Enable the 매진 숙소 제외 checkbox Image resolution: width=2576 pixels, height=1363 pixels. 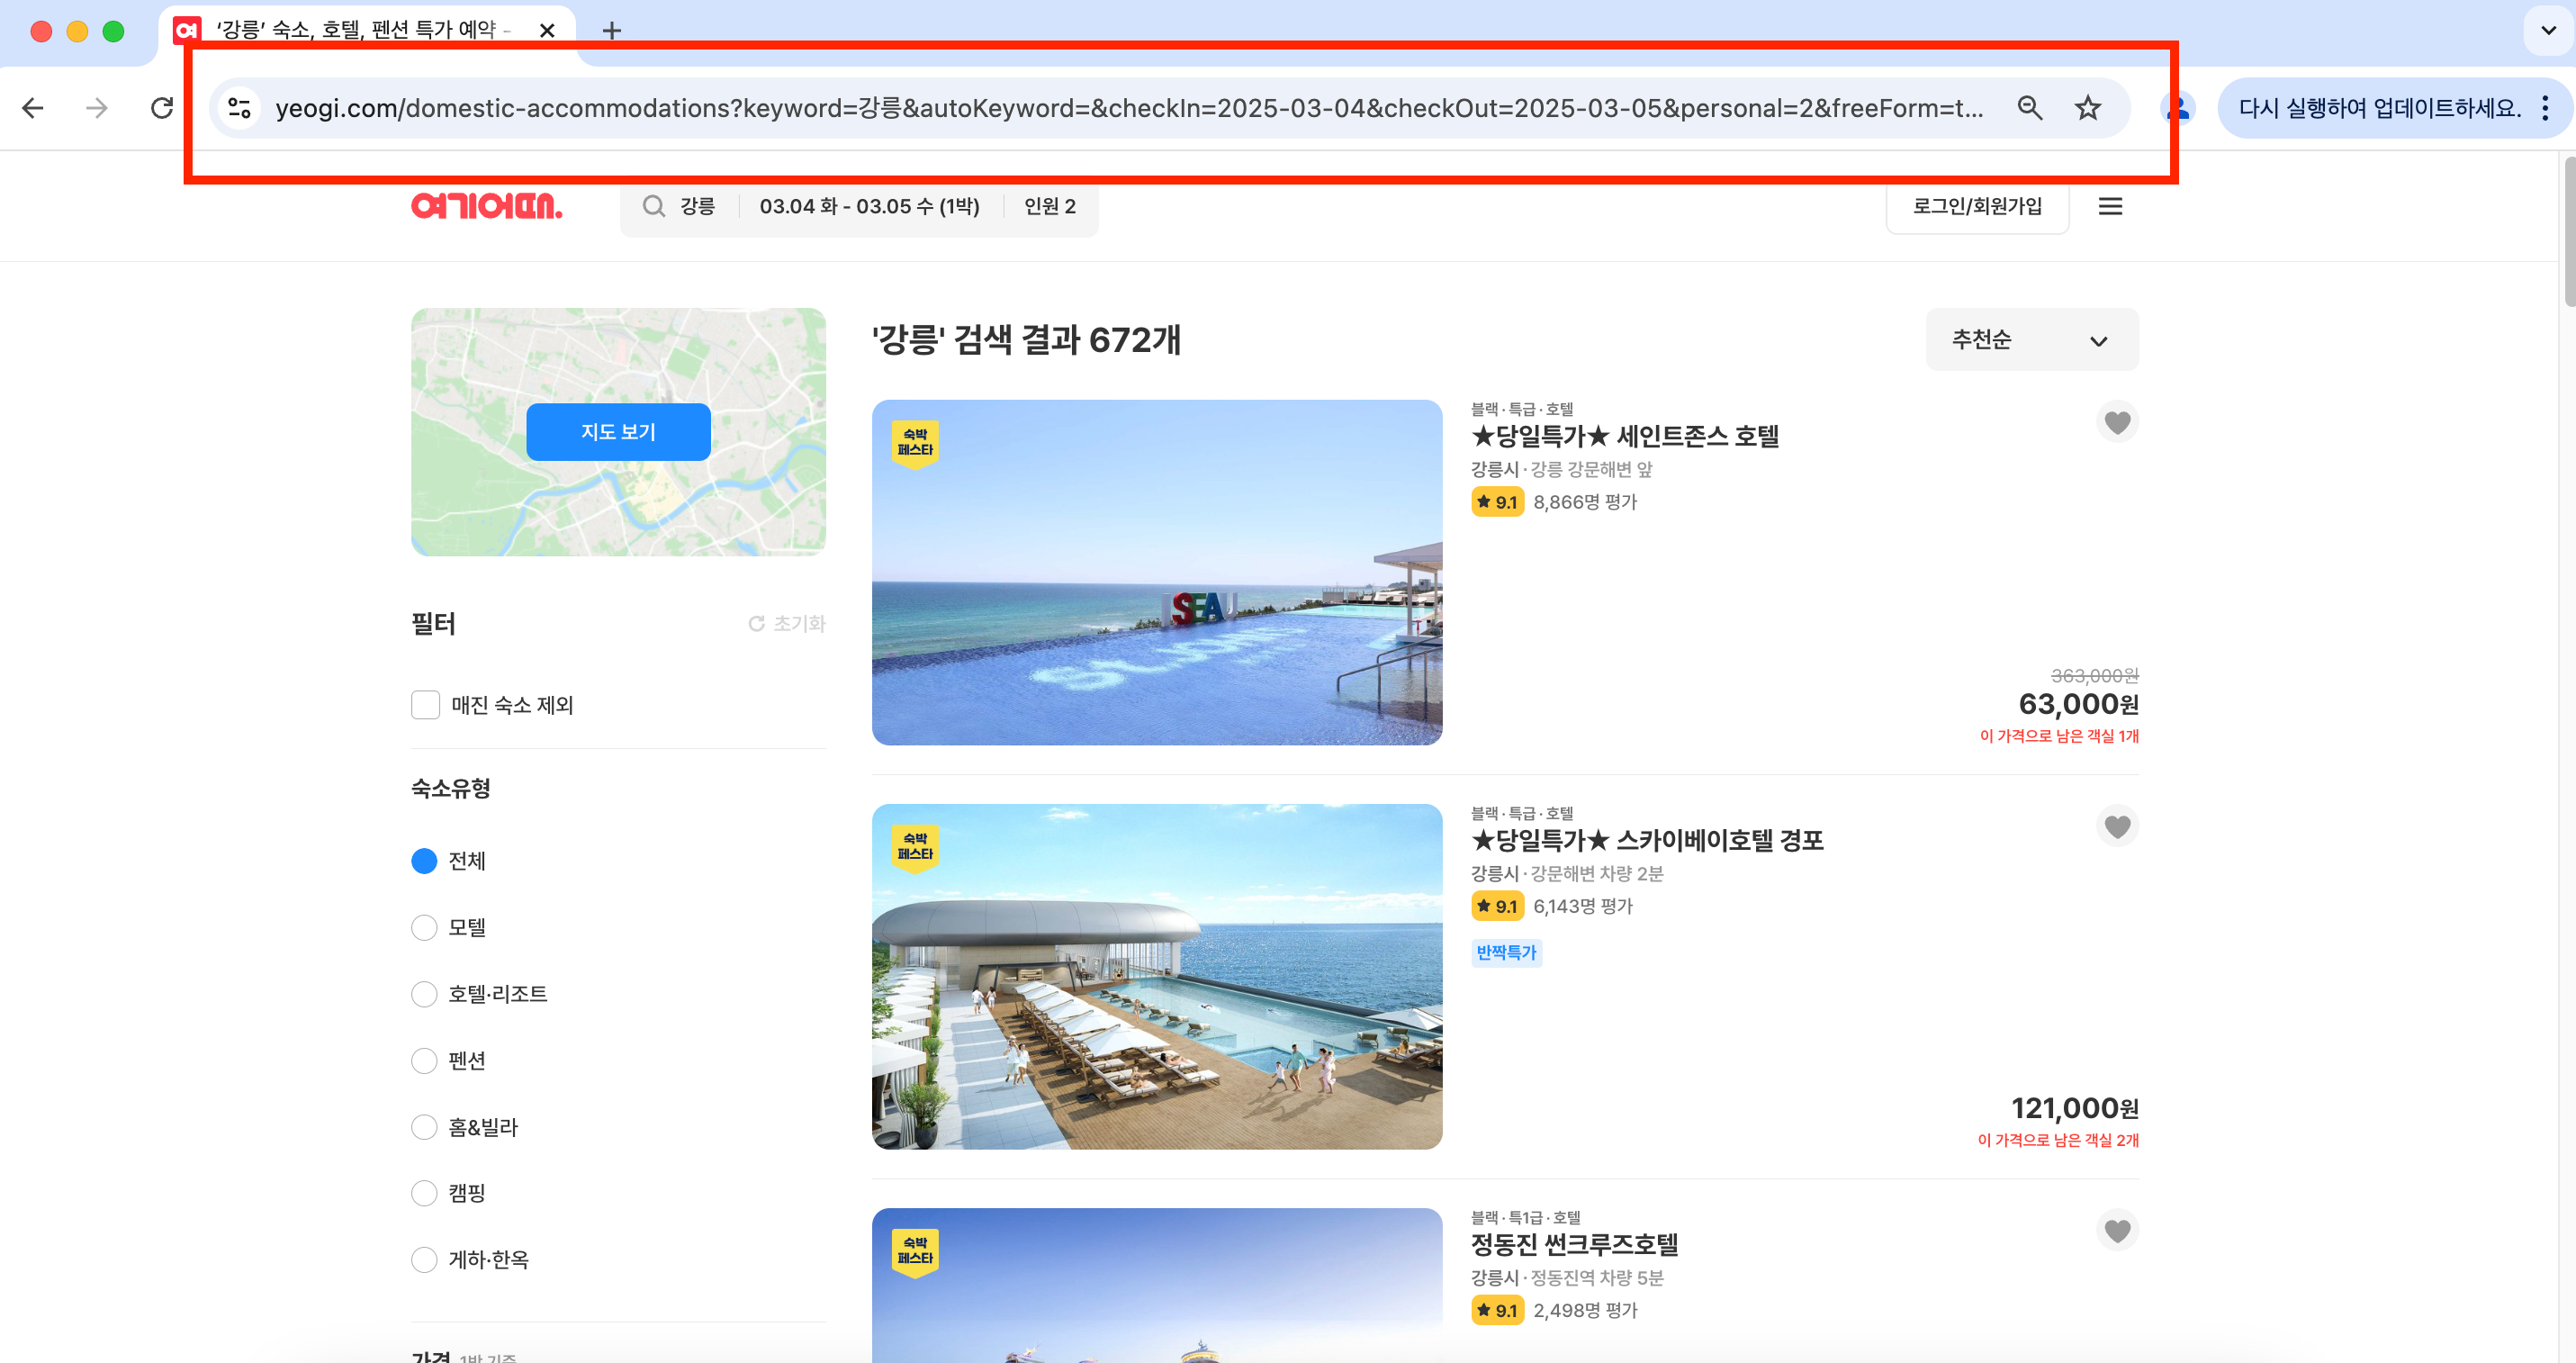pyautogui.click(x=425, y=705)
